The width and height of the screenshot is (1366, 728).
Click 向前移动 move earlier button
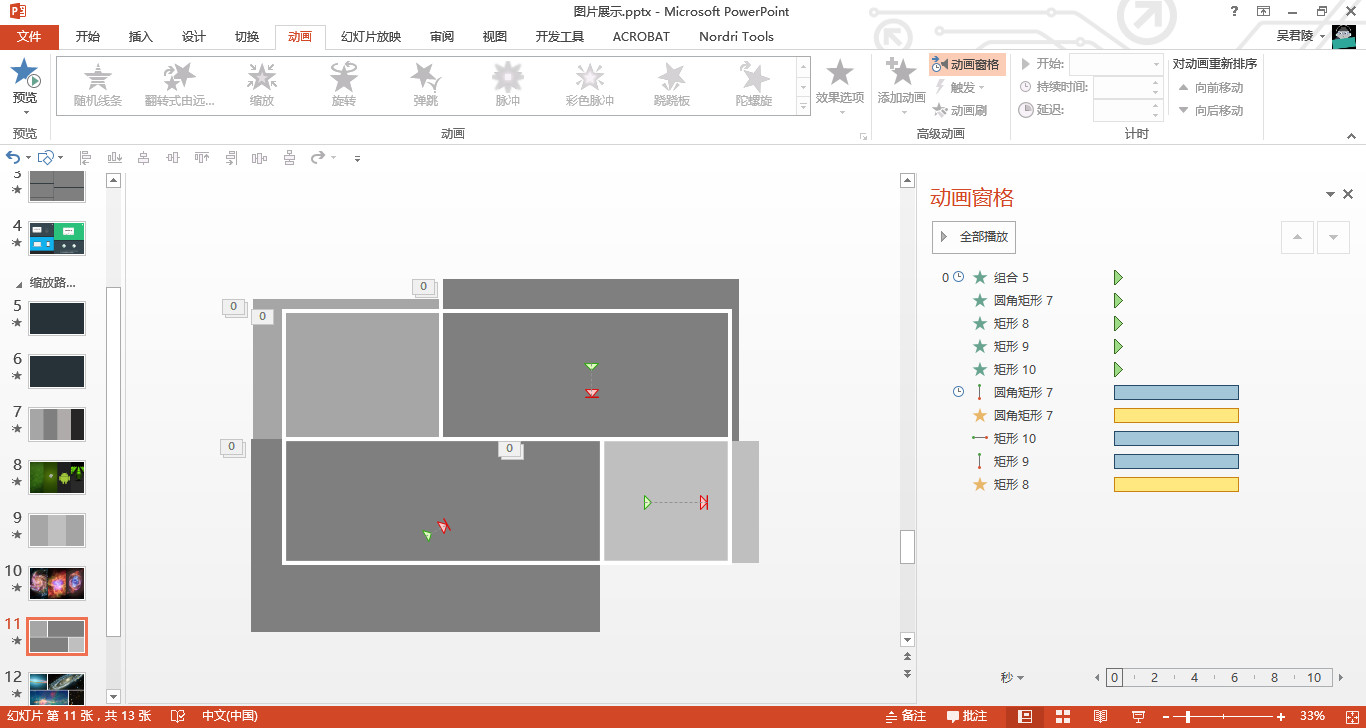[x=1210, y=88]
